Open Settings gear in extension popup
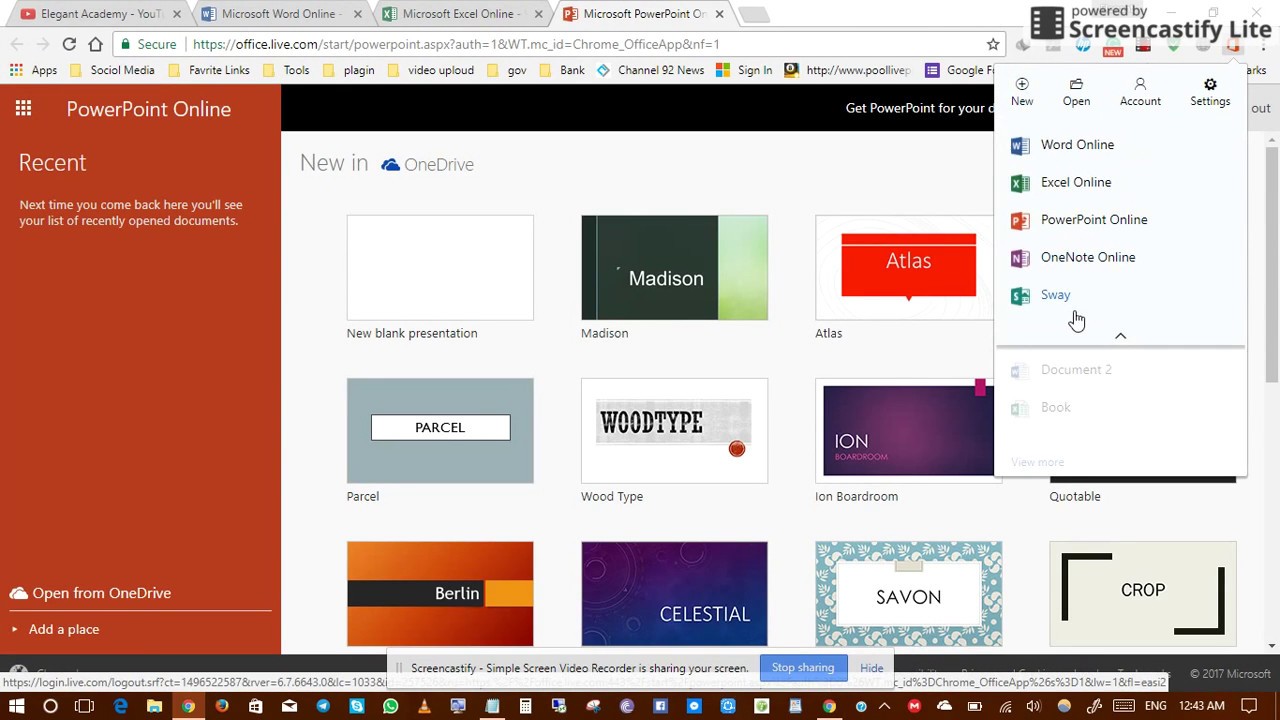This screenshot has height=720, width=1280. point(1210,91)
